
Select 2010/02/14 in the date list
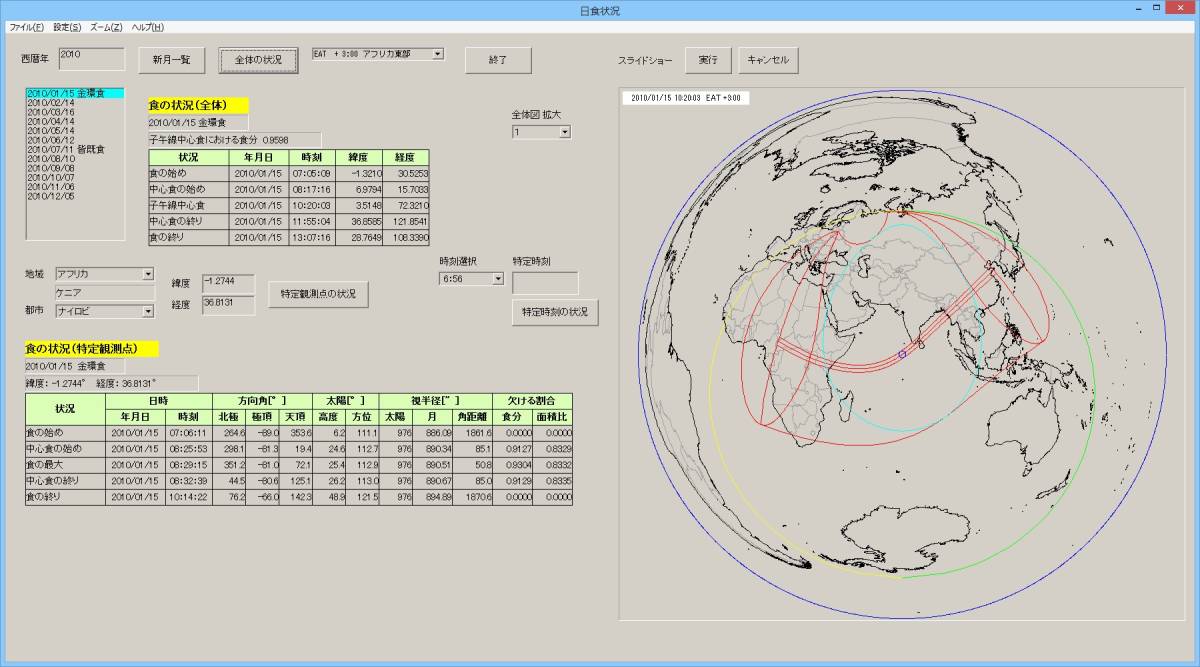[x=75, y=102]
